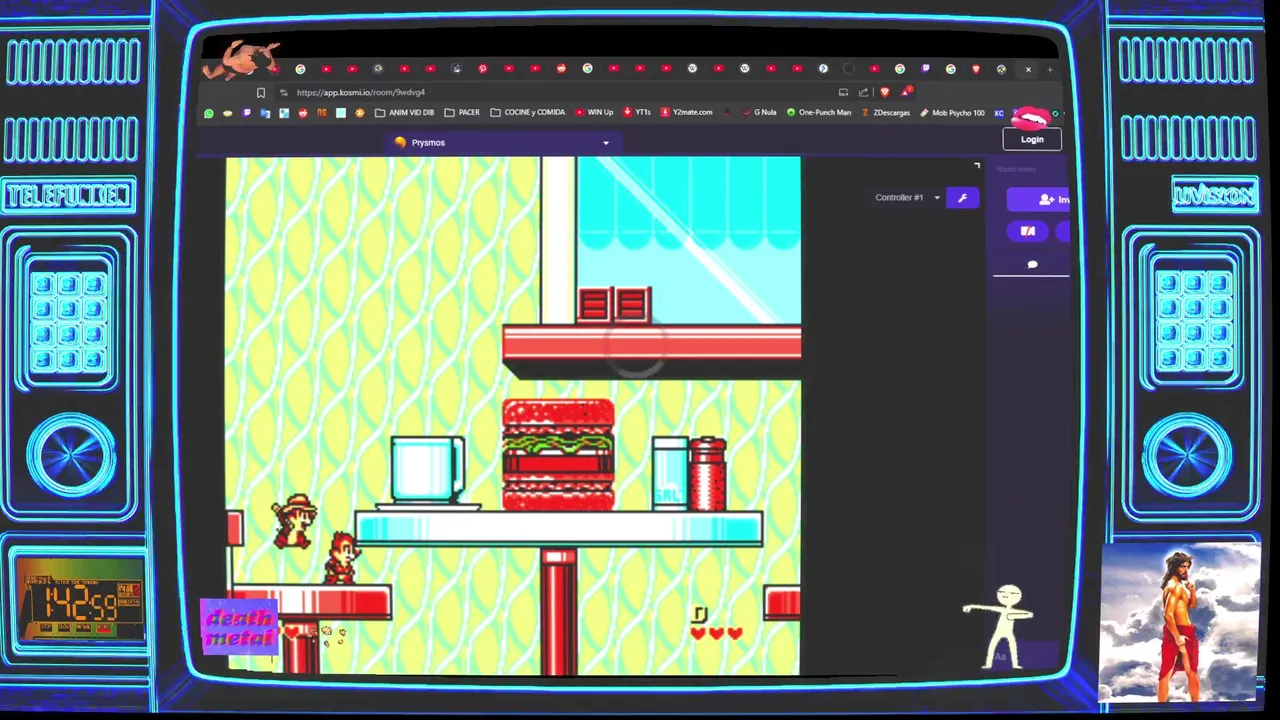Image resolution: width=1280 pixels, height=720 pixels.
Task: Click the Login button
Action: point(1032,140)
